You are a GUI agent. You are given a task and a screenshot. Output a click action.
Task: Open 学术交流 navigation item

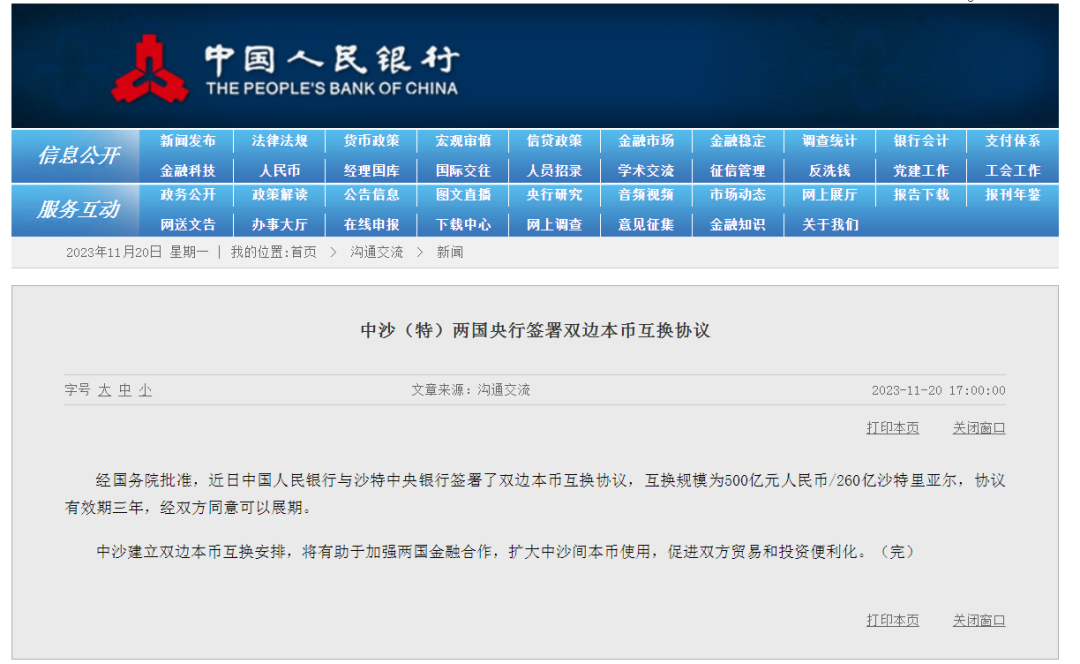[x=646, y=170]
